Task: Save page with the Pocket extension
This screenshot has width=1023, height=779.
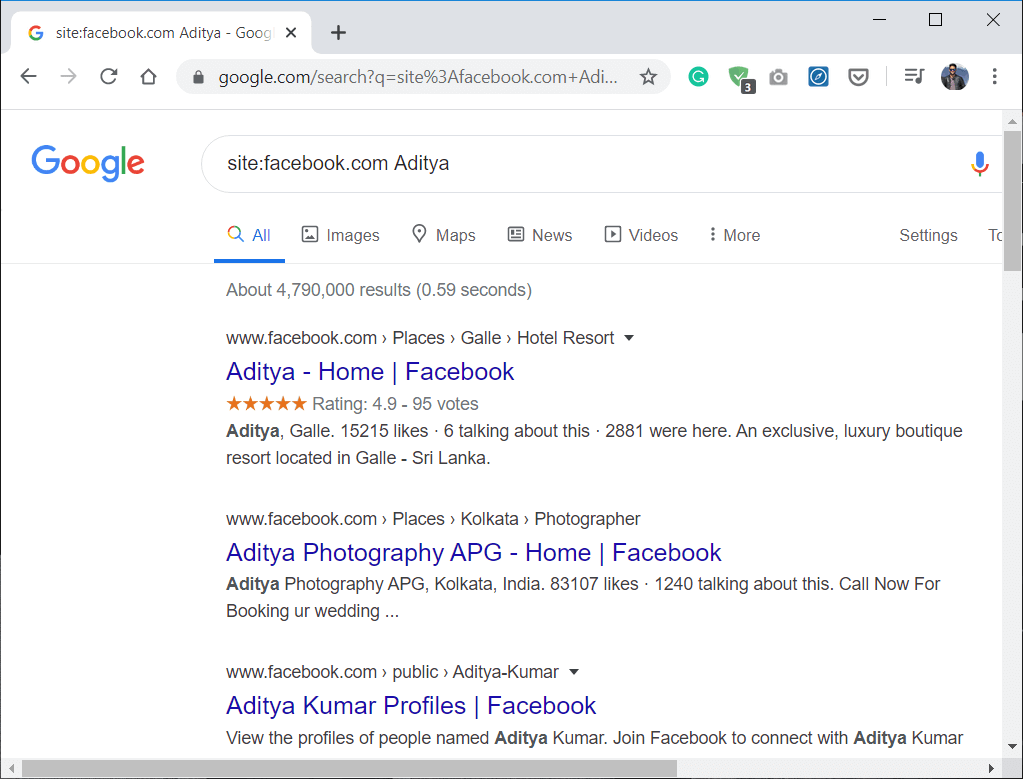Action: tap(858, 76)
